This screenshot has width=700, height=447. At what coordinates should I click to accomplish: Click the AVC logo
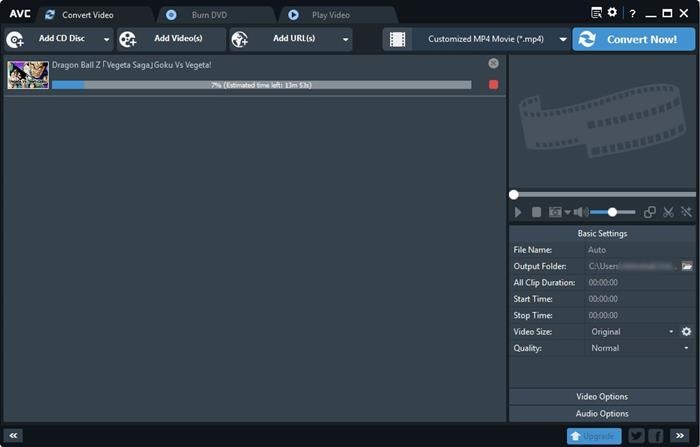(x=20, y=14)
